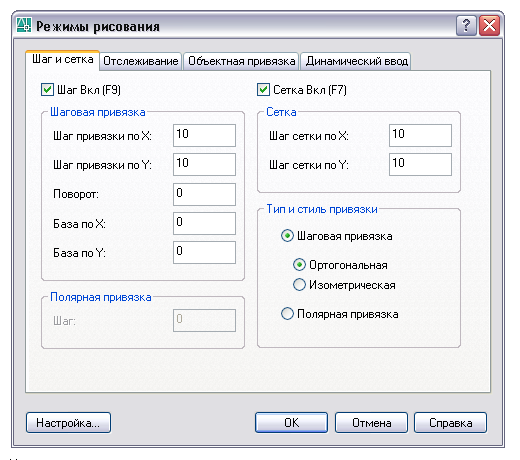Select the Шаговая привязка radio button
520x460 pixels.
pyautogui.click(x=287, y=236)
